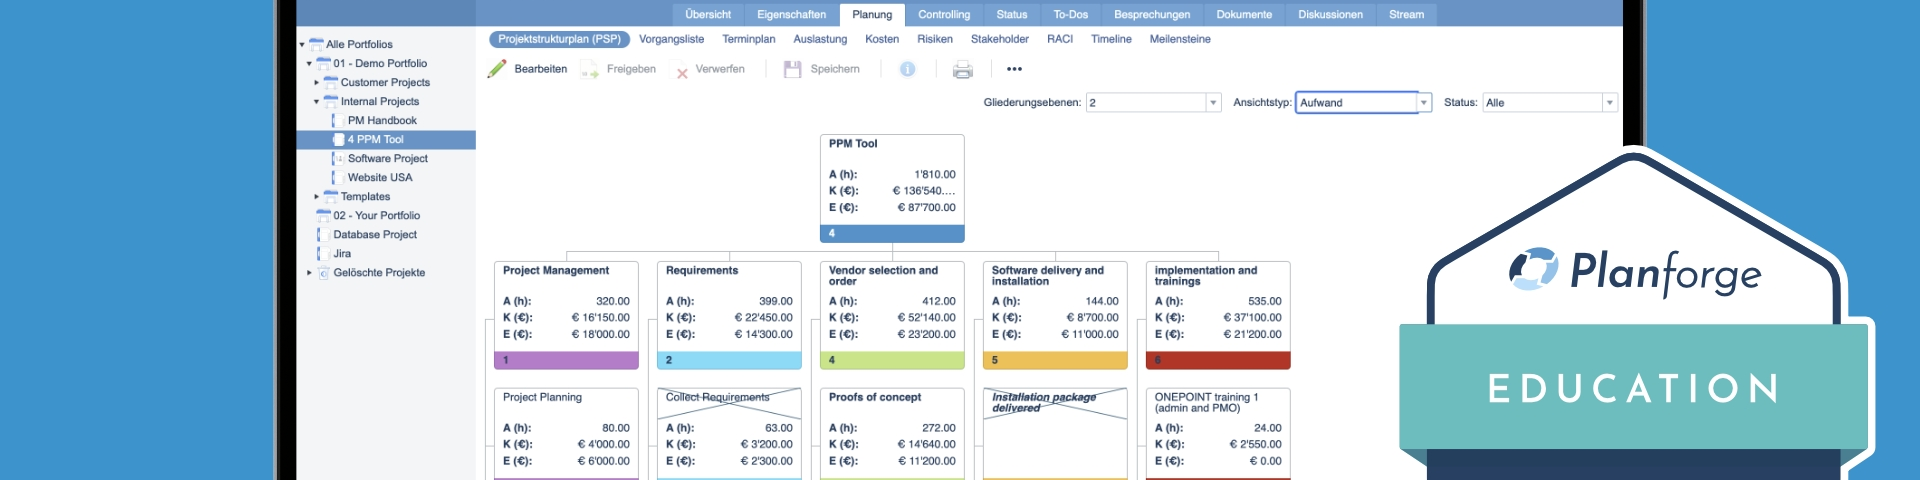This screenshot has width=1920, height=480.
Task: Open the Auslastung view
Action: 820,39
